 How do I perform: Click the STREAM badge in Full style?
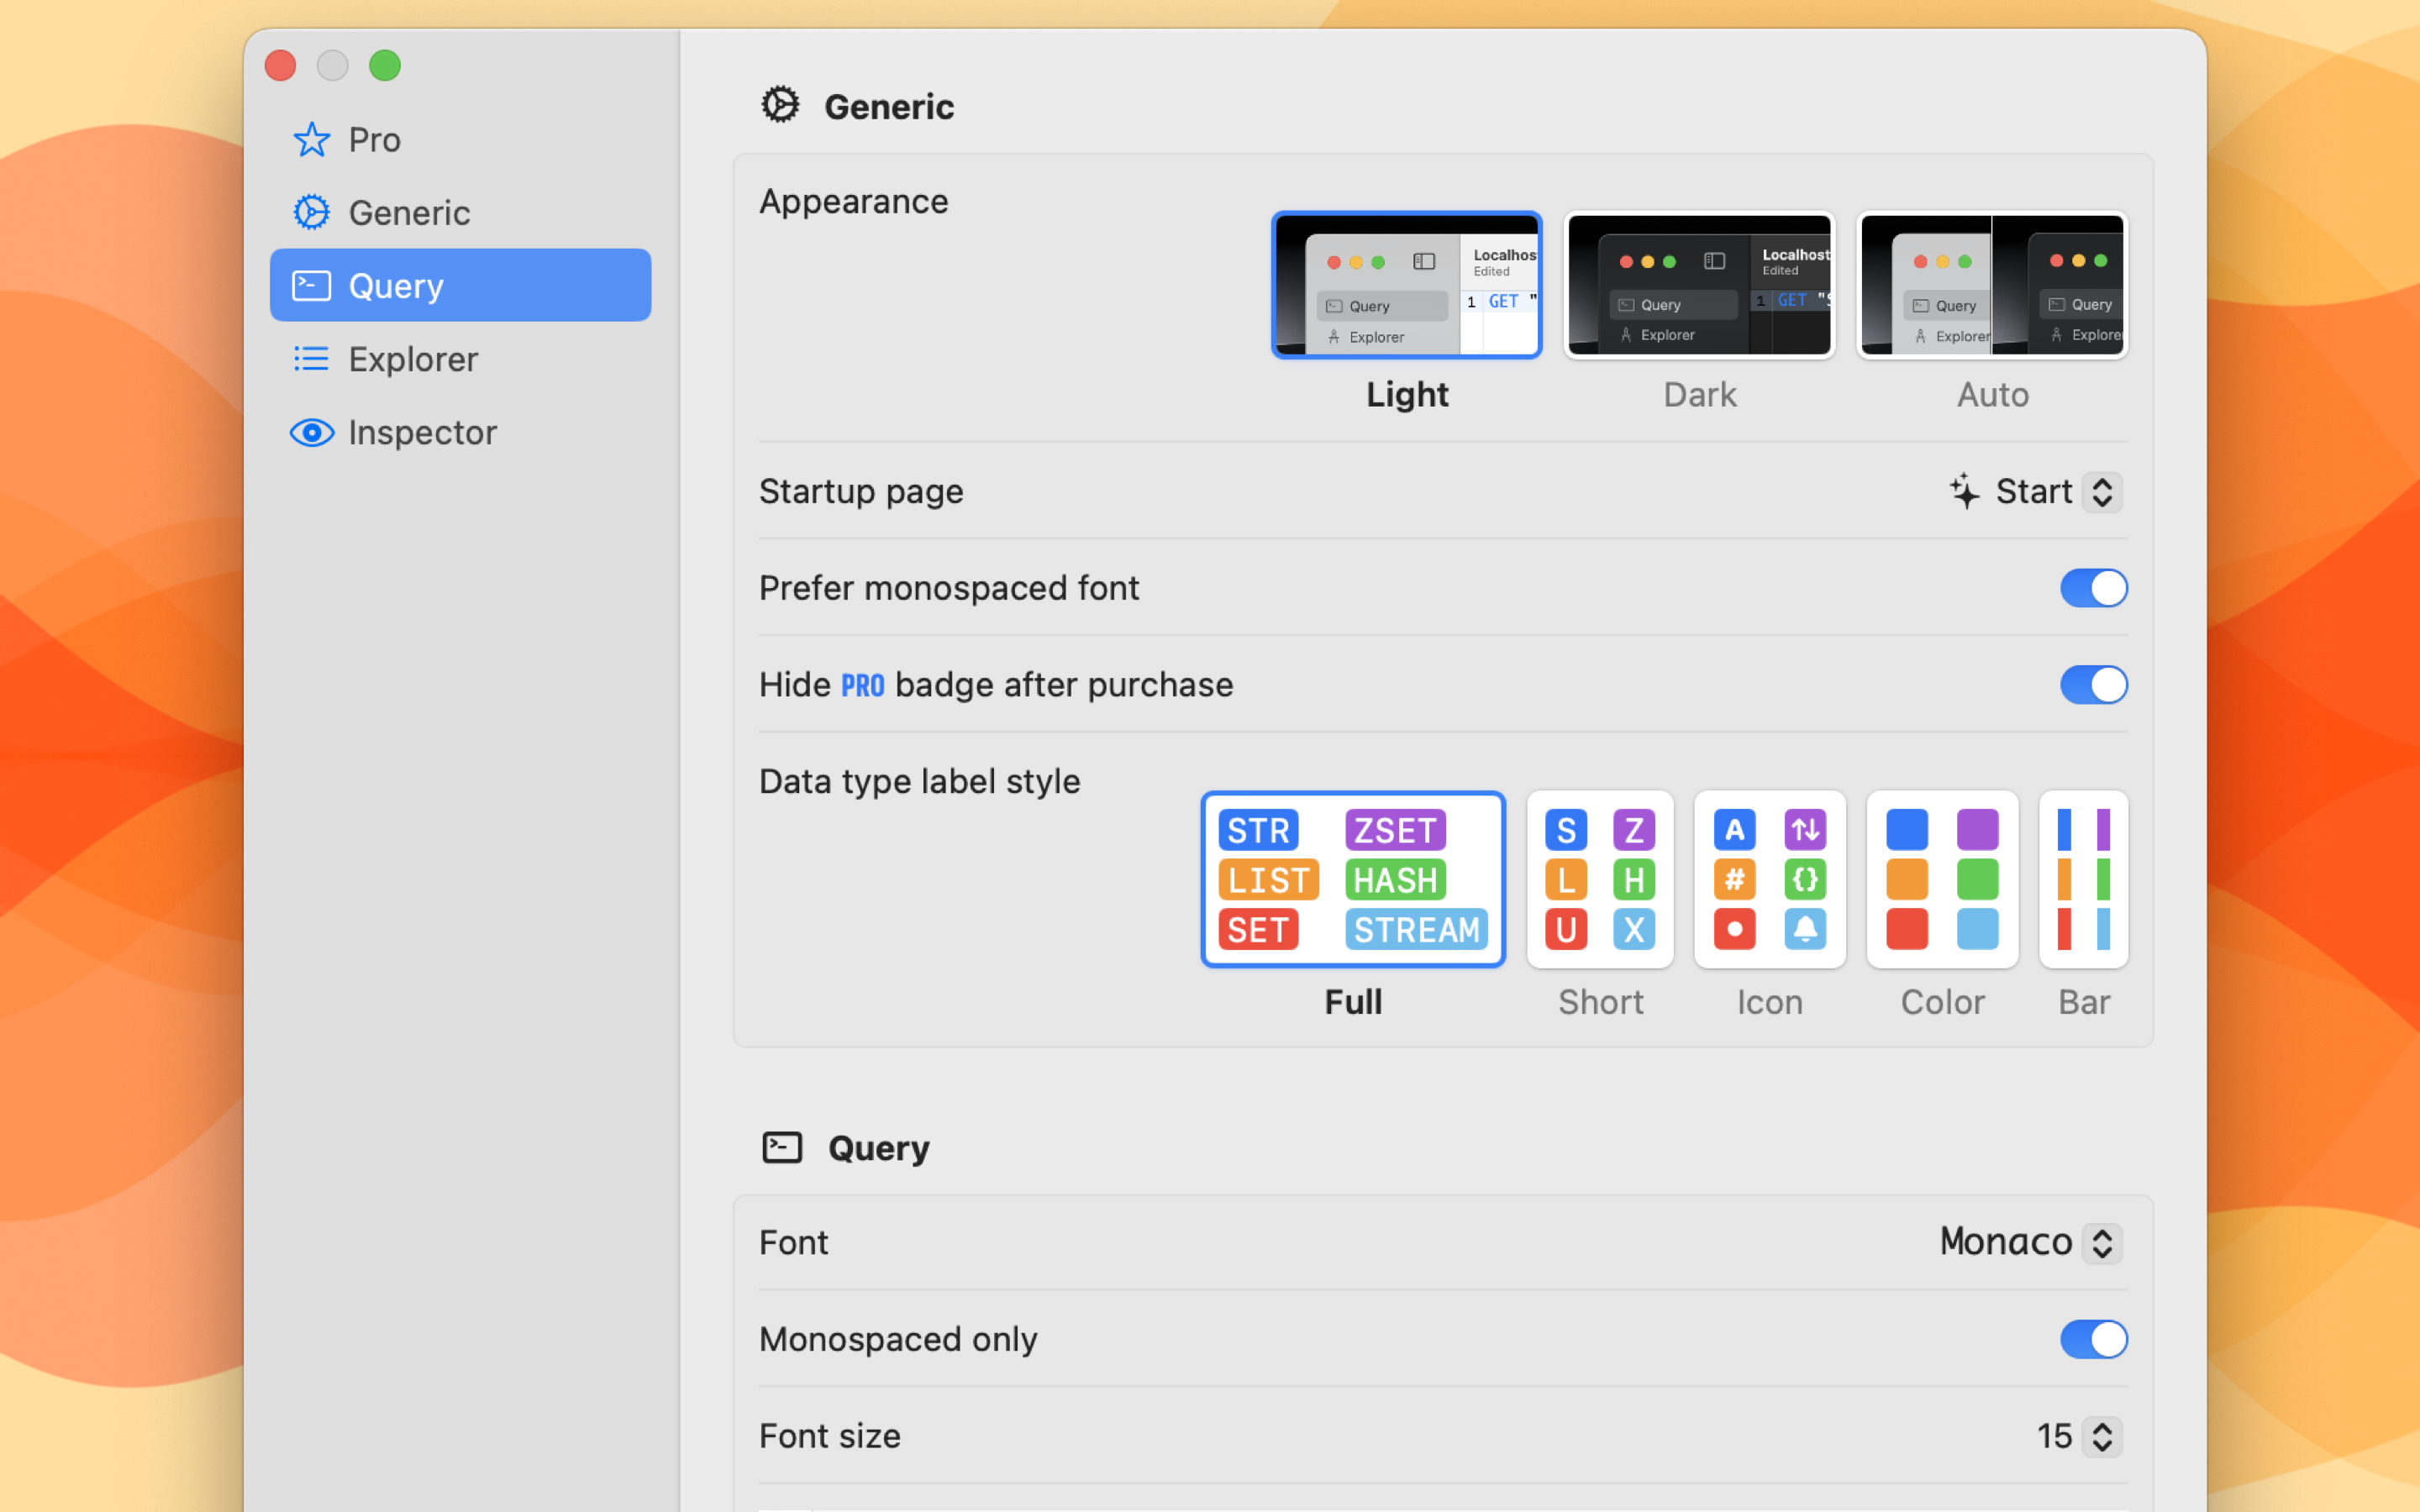point(1416,930)
